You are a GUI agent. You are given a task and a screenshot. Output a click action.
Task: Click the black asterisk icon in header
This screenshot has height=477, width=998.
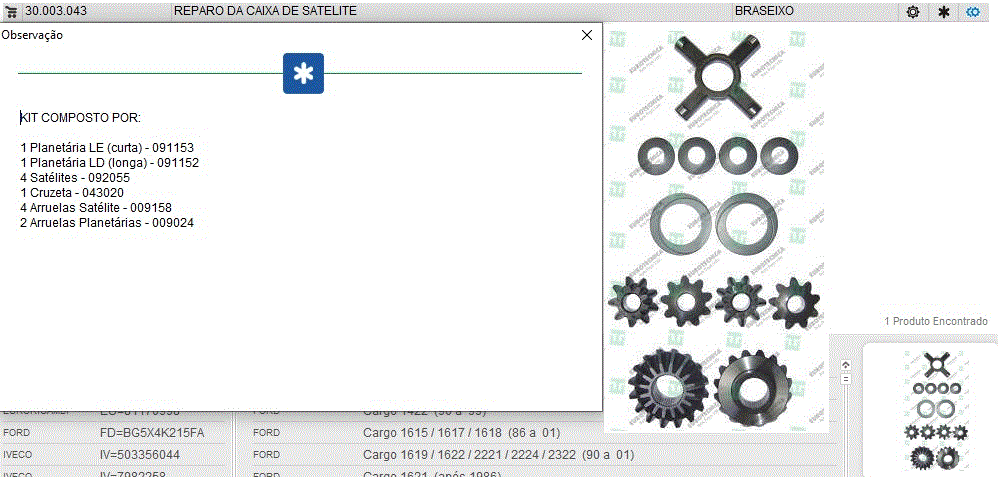tap(943, 12)
